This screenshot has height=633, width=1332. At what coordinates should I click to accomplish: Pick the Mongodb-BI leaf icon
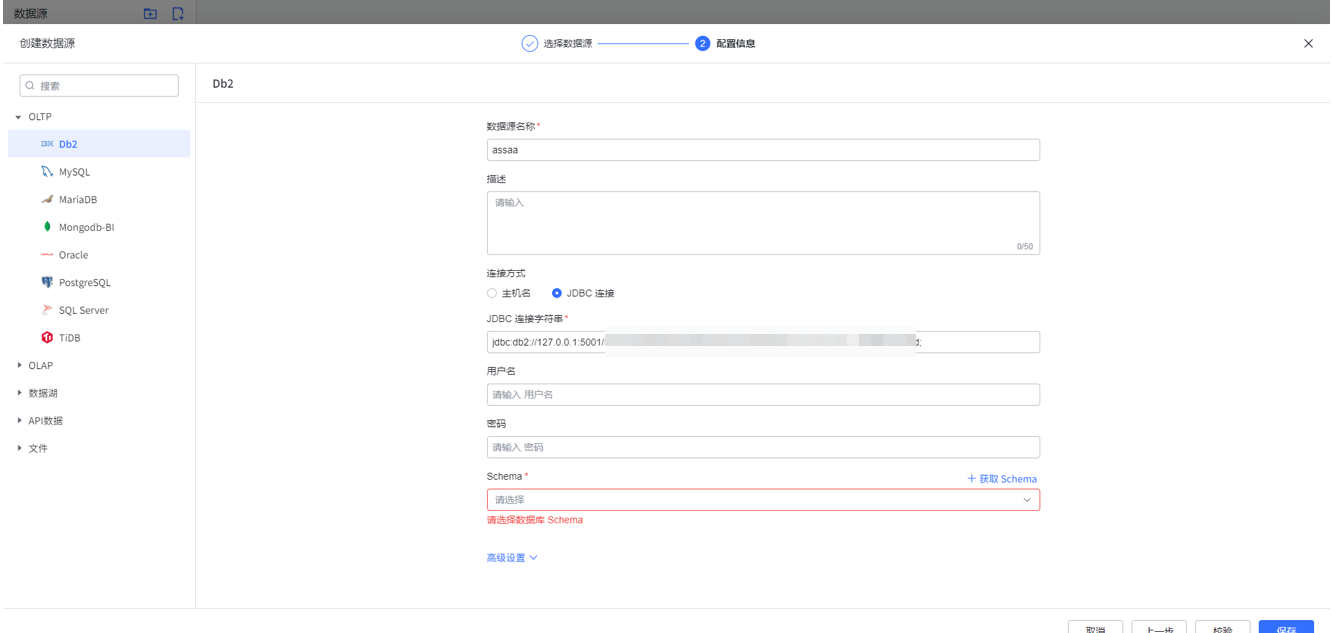tap(46, 227)
